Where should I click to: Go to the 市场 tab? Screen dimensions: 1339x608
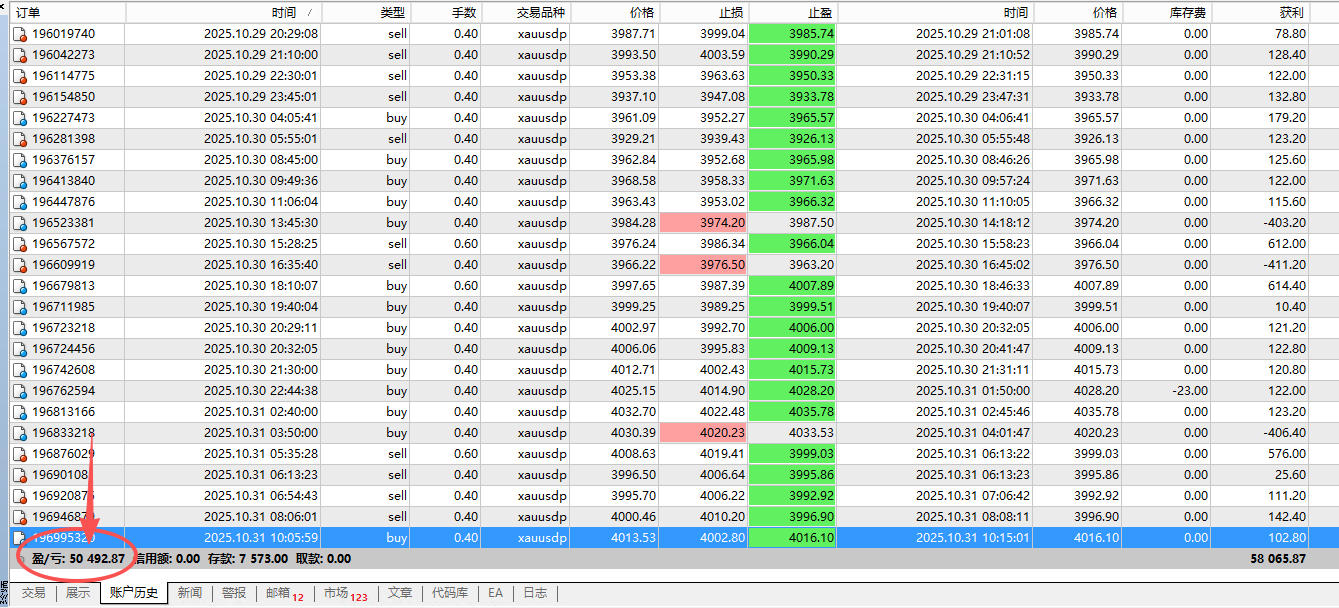[x=346, y=593]
